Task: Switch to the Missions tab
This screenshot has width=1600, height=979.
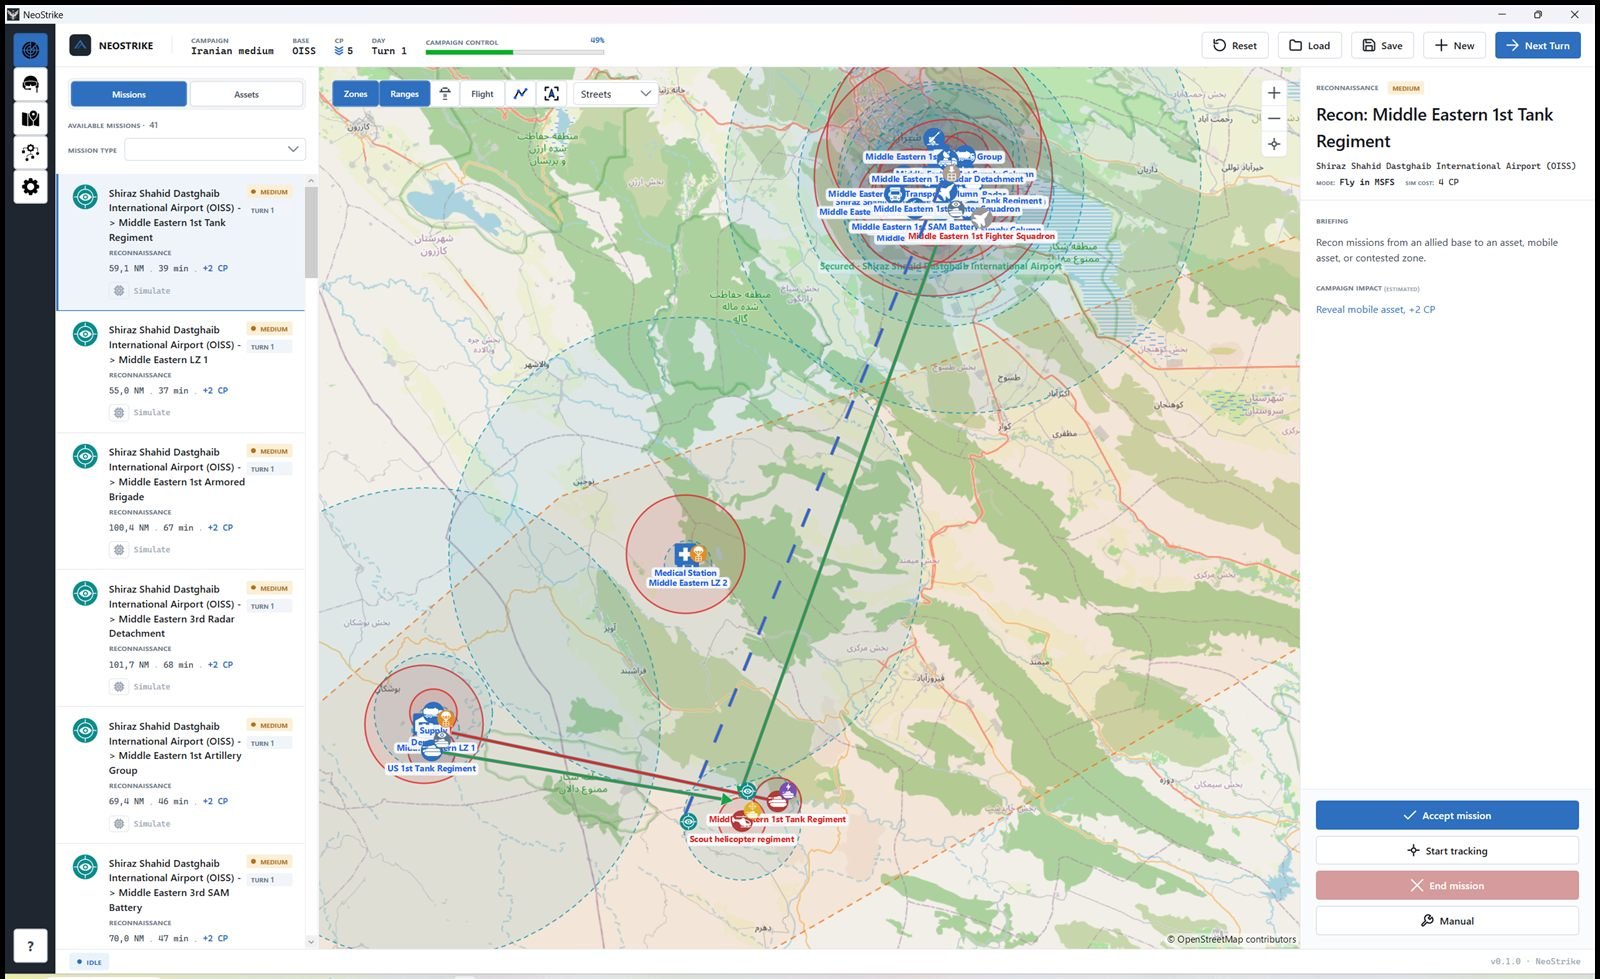Action: 128,94
